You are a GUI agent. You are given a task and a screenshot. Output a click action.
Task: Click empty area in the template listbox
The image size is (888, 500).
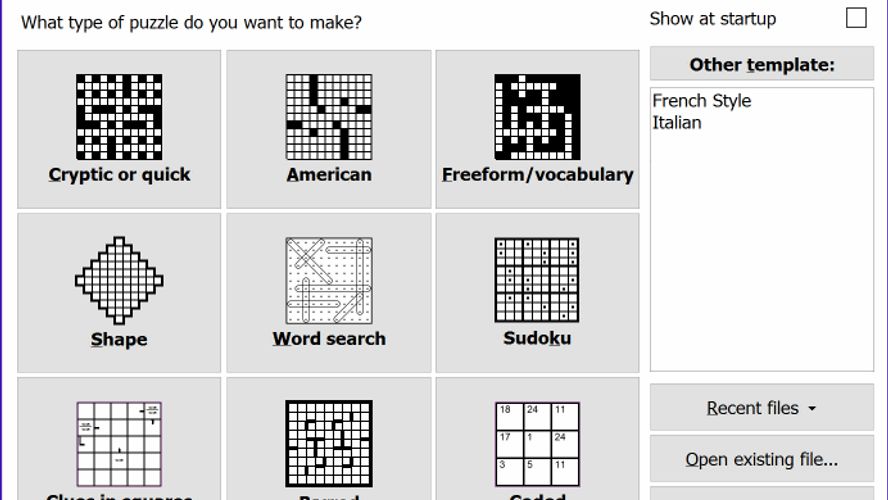[761, 260]
